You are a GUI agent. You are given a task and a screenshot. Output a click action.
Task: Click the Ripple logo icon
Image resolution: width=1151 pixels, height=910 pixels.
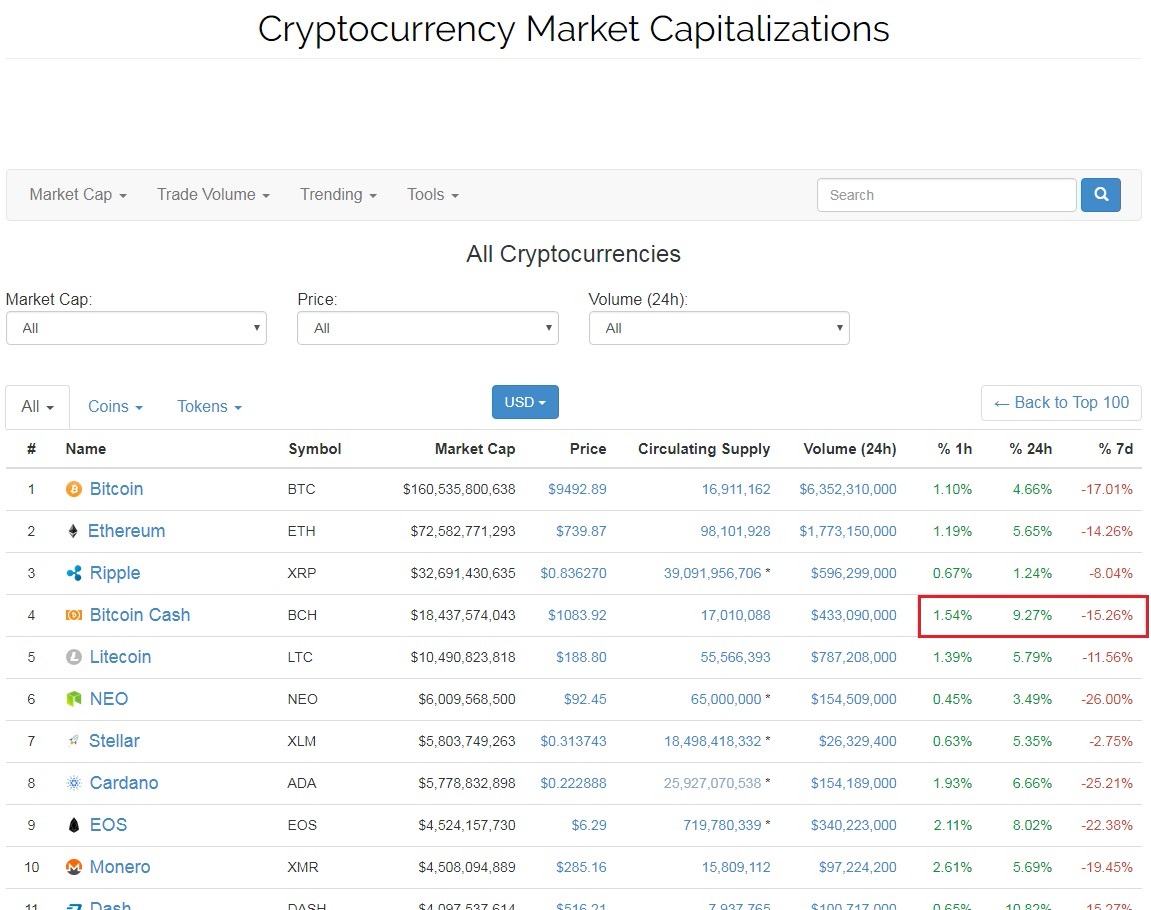point(74,572)
